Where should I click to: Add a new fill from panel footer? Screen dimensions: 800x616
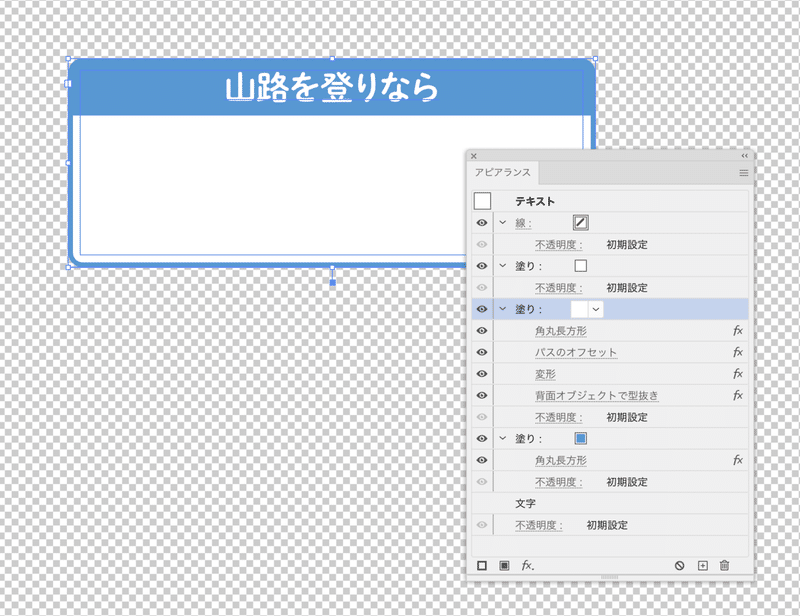(x=504, y=565)
